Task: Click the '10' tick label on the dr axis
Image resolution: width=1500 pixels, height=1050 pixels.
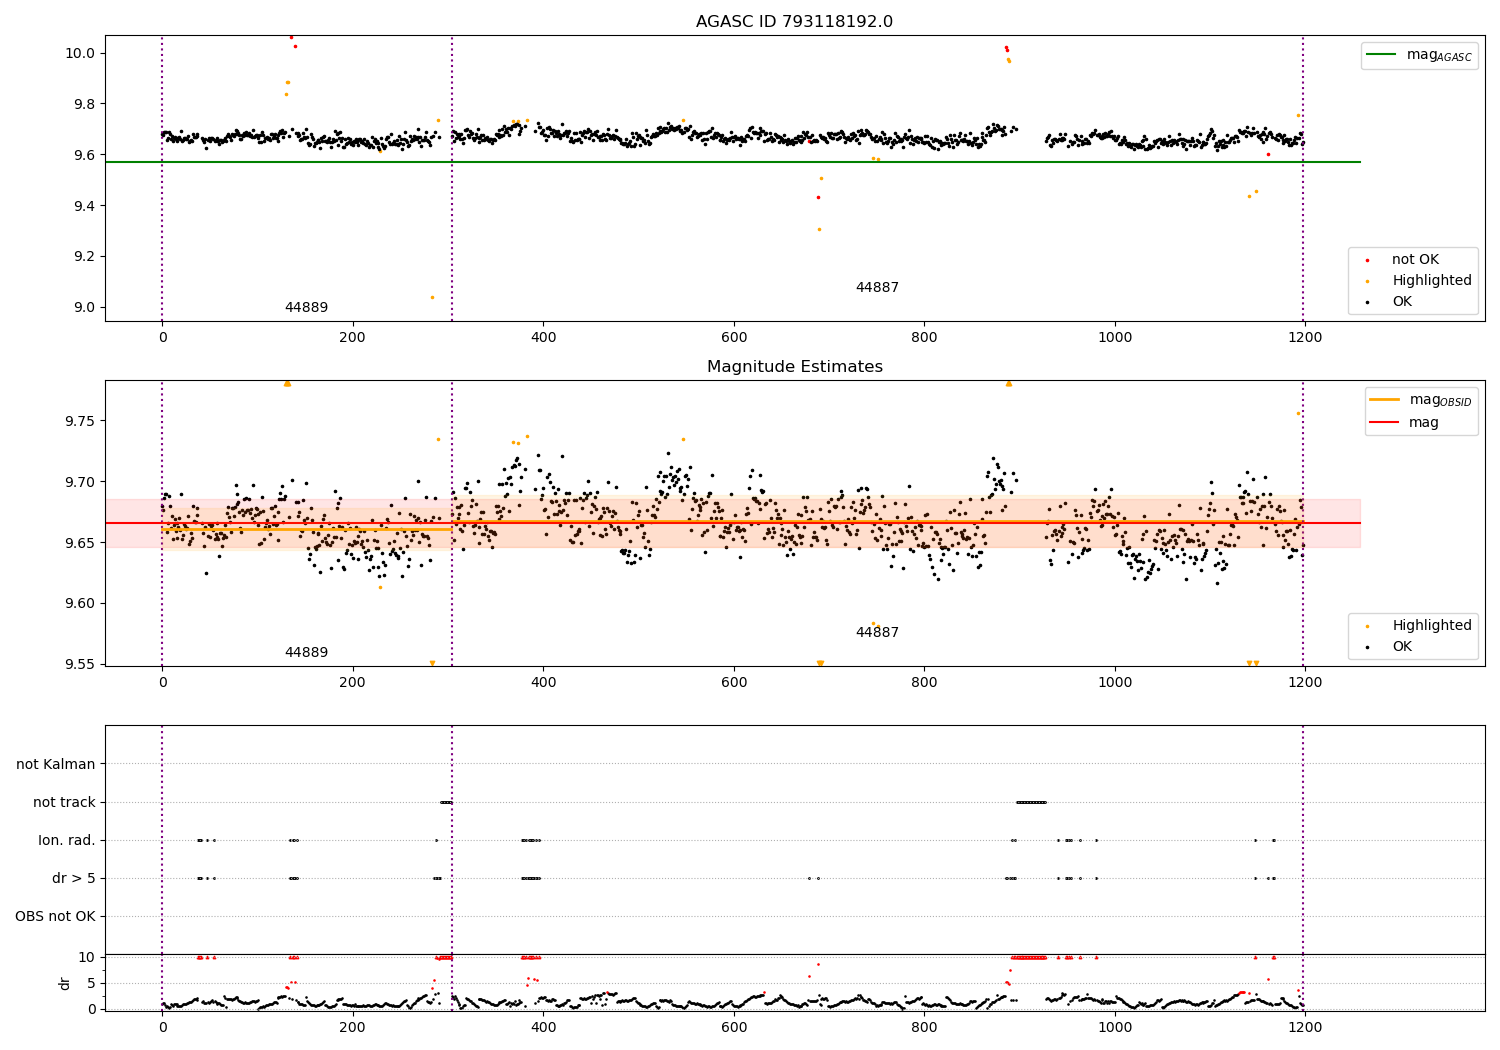Action: point(87,957)
